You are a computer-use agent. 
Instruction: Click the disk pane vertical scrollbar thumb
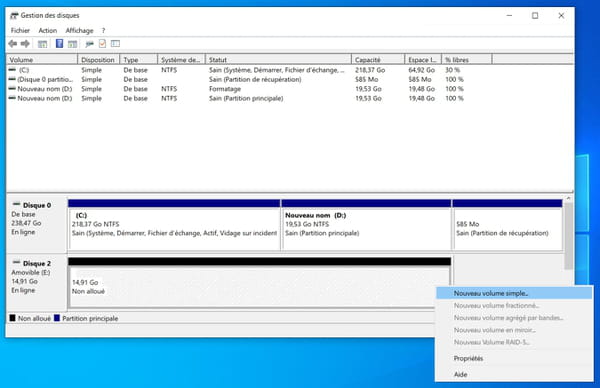click(569, 236)
